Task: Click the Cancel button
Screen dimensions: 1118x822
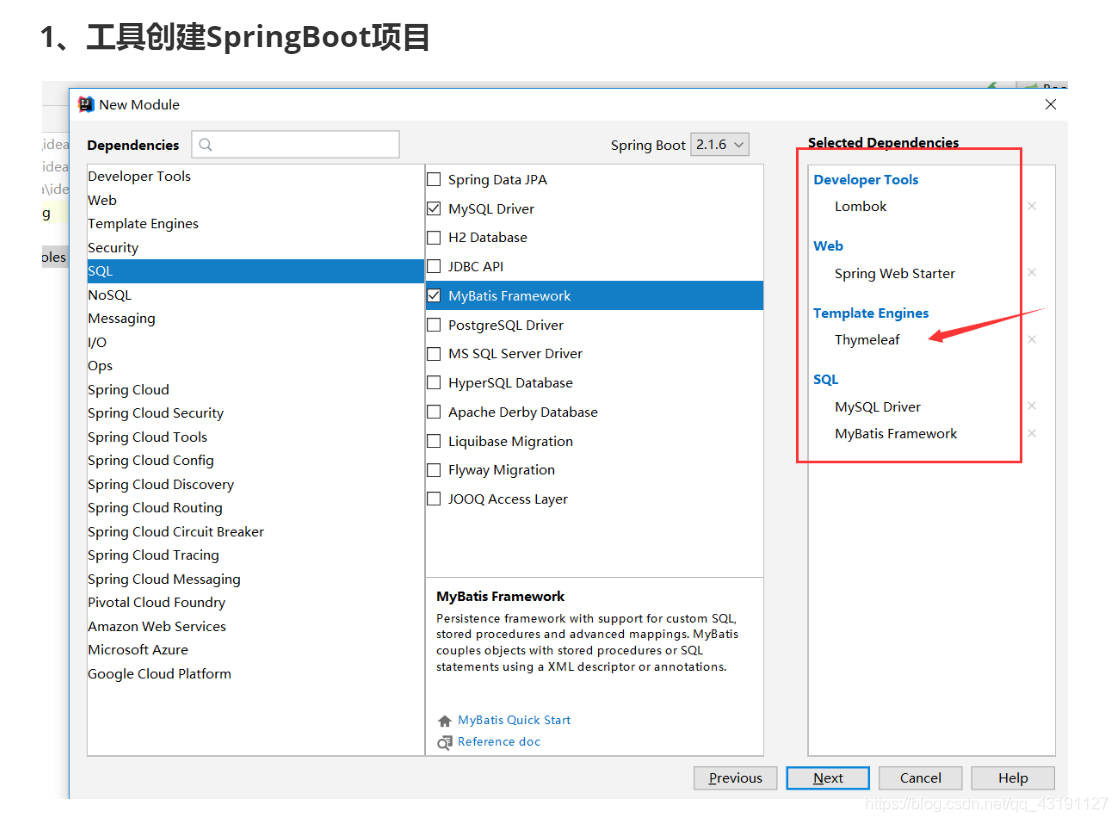Action: click(x=920, y=778)
